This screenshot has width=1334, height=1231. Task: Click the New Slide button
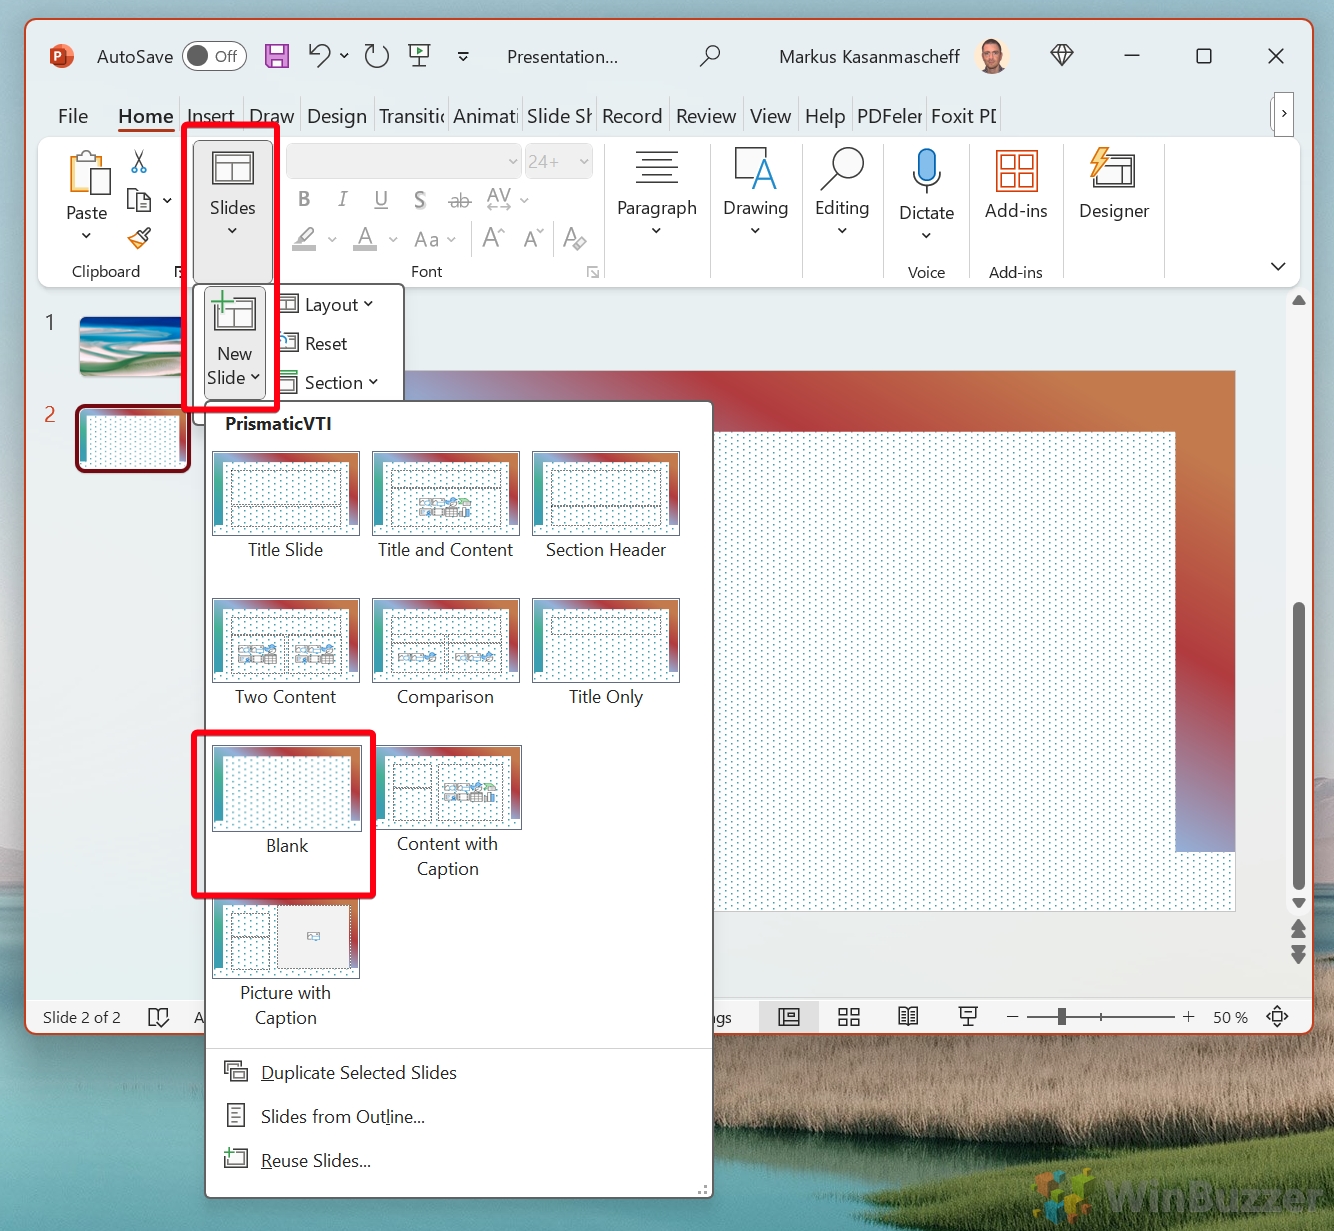(235, 343)
